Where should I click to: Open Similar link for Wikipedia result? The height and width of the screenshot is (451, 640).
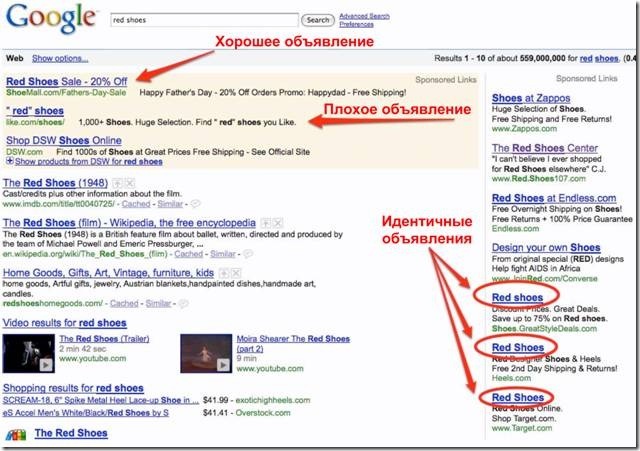point(223,254)
